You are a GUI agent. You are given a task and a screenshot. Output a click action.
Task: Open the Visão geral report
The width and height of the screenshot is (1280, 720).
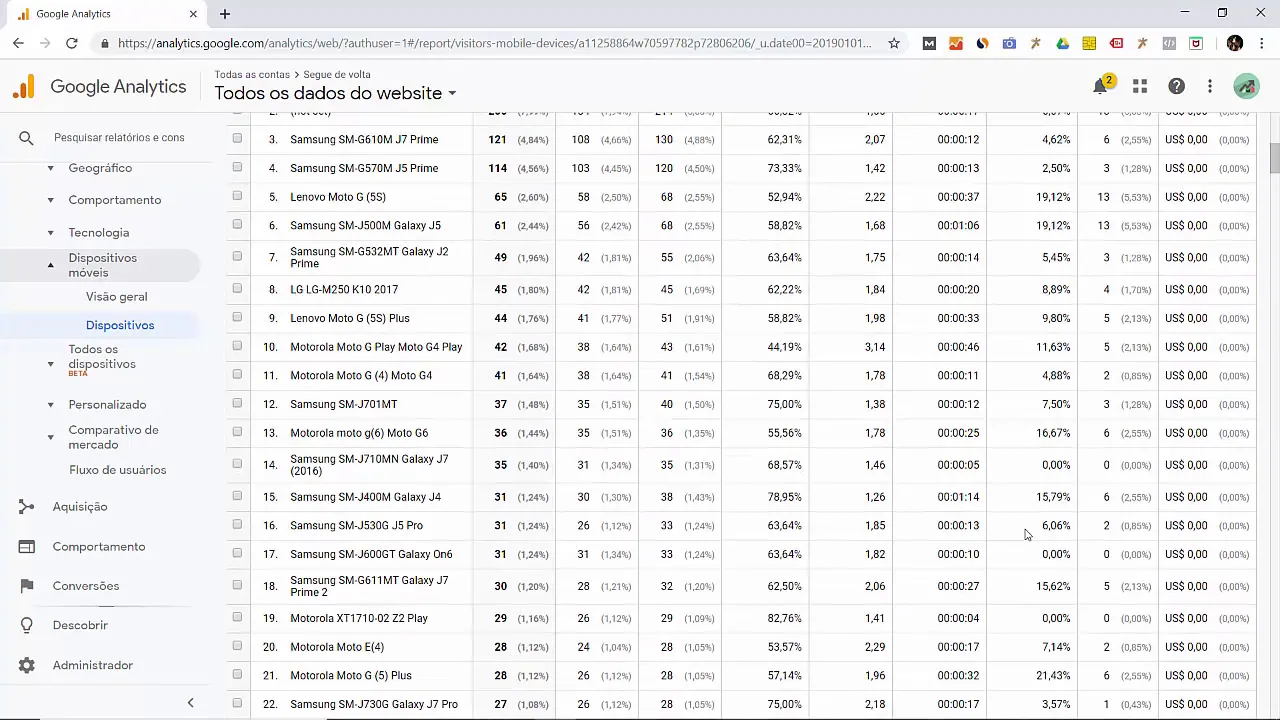point(116,297)
